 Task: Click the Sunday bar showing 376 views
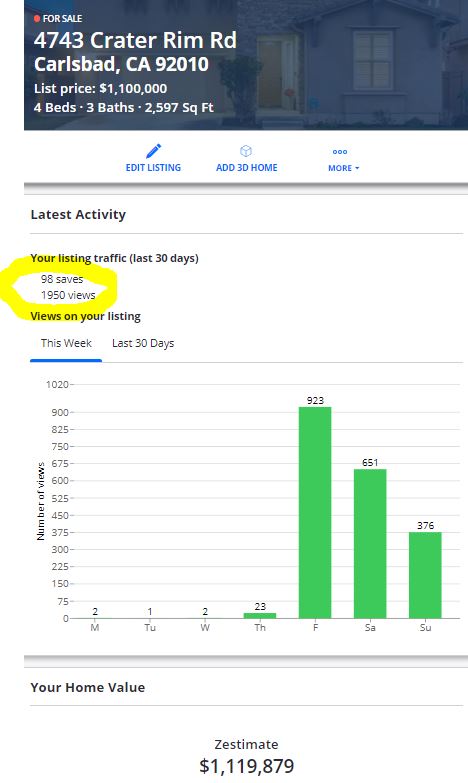pos(425,575)
